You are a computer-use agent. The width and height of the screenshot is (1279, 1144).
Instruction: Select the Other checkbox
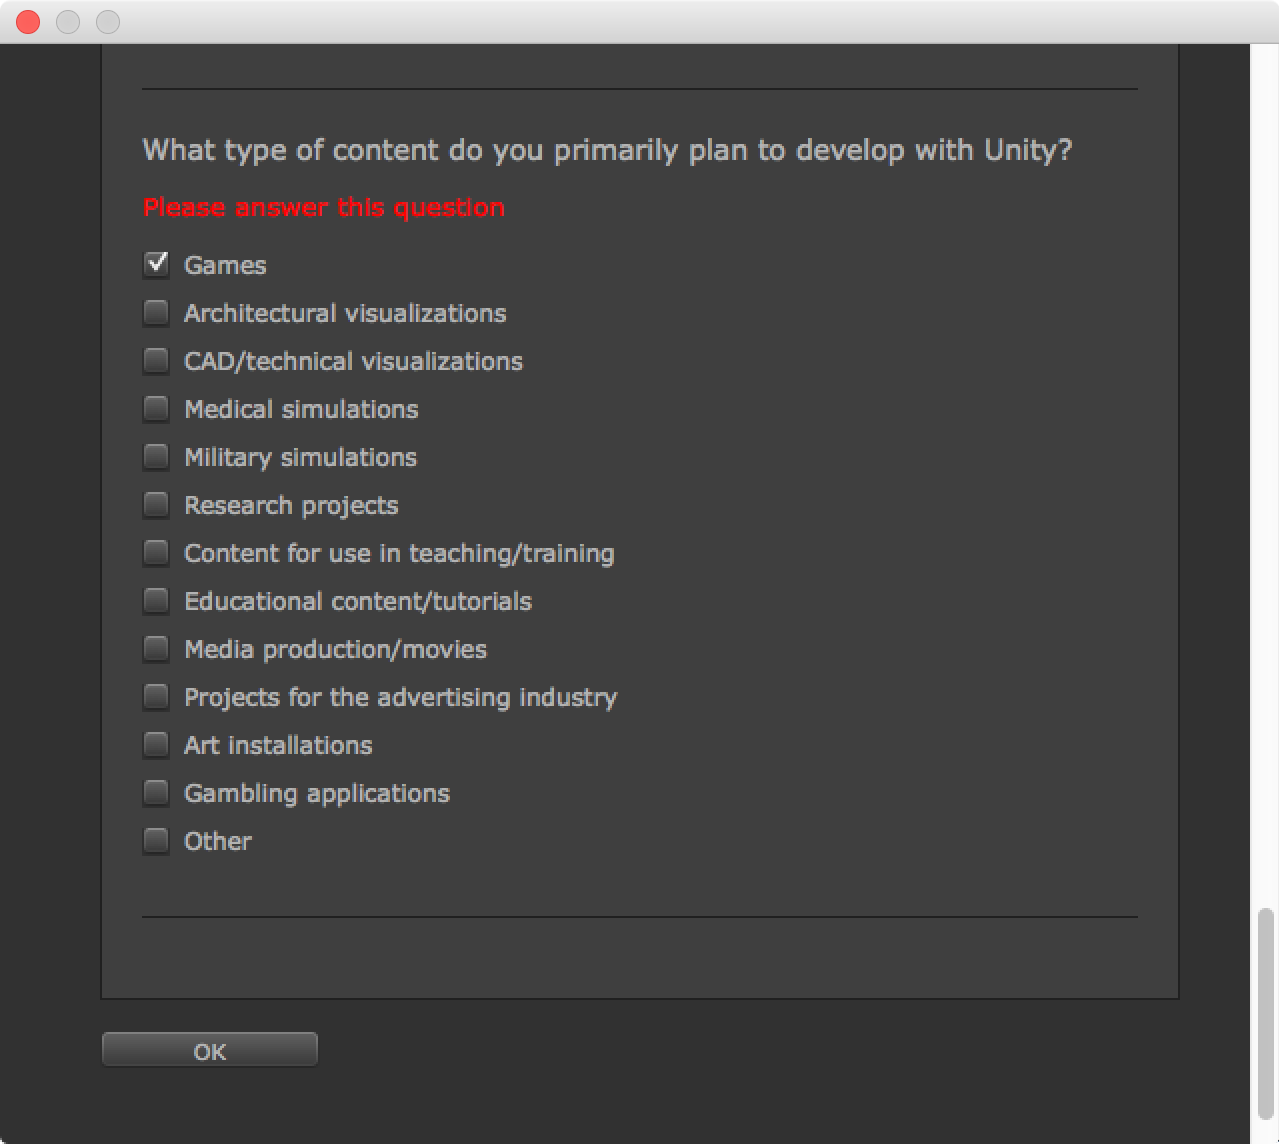click(156, 841)
